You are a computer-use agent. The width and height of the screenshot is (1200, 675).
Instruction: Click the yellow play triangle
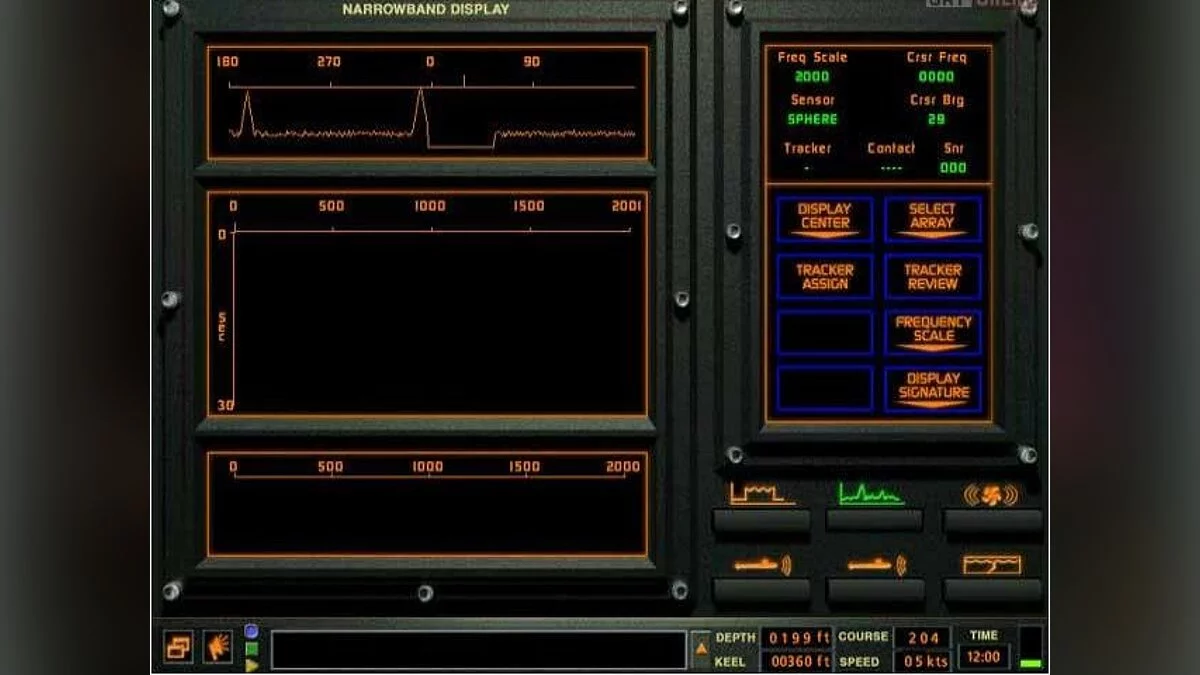251,665
